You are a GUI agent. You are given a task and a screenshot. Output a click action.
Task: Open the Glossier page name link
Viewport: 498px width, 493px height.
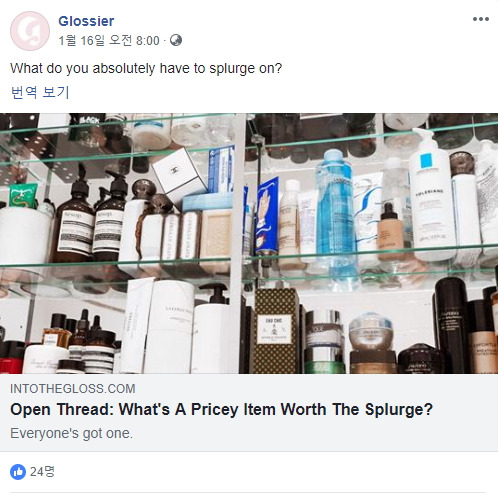tap(86, 21)
